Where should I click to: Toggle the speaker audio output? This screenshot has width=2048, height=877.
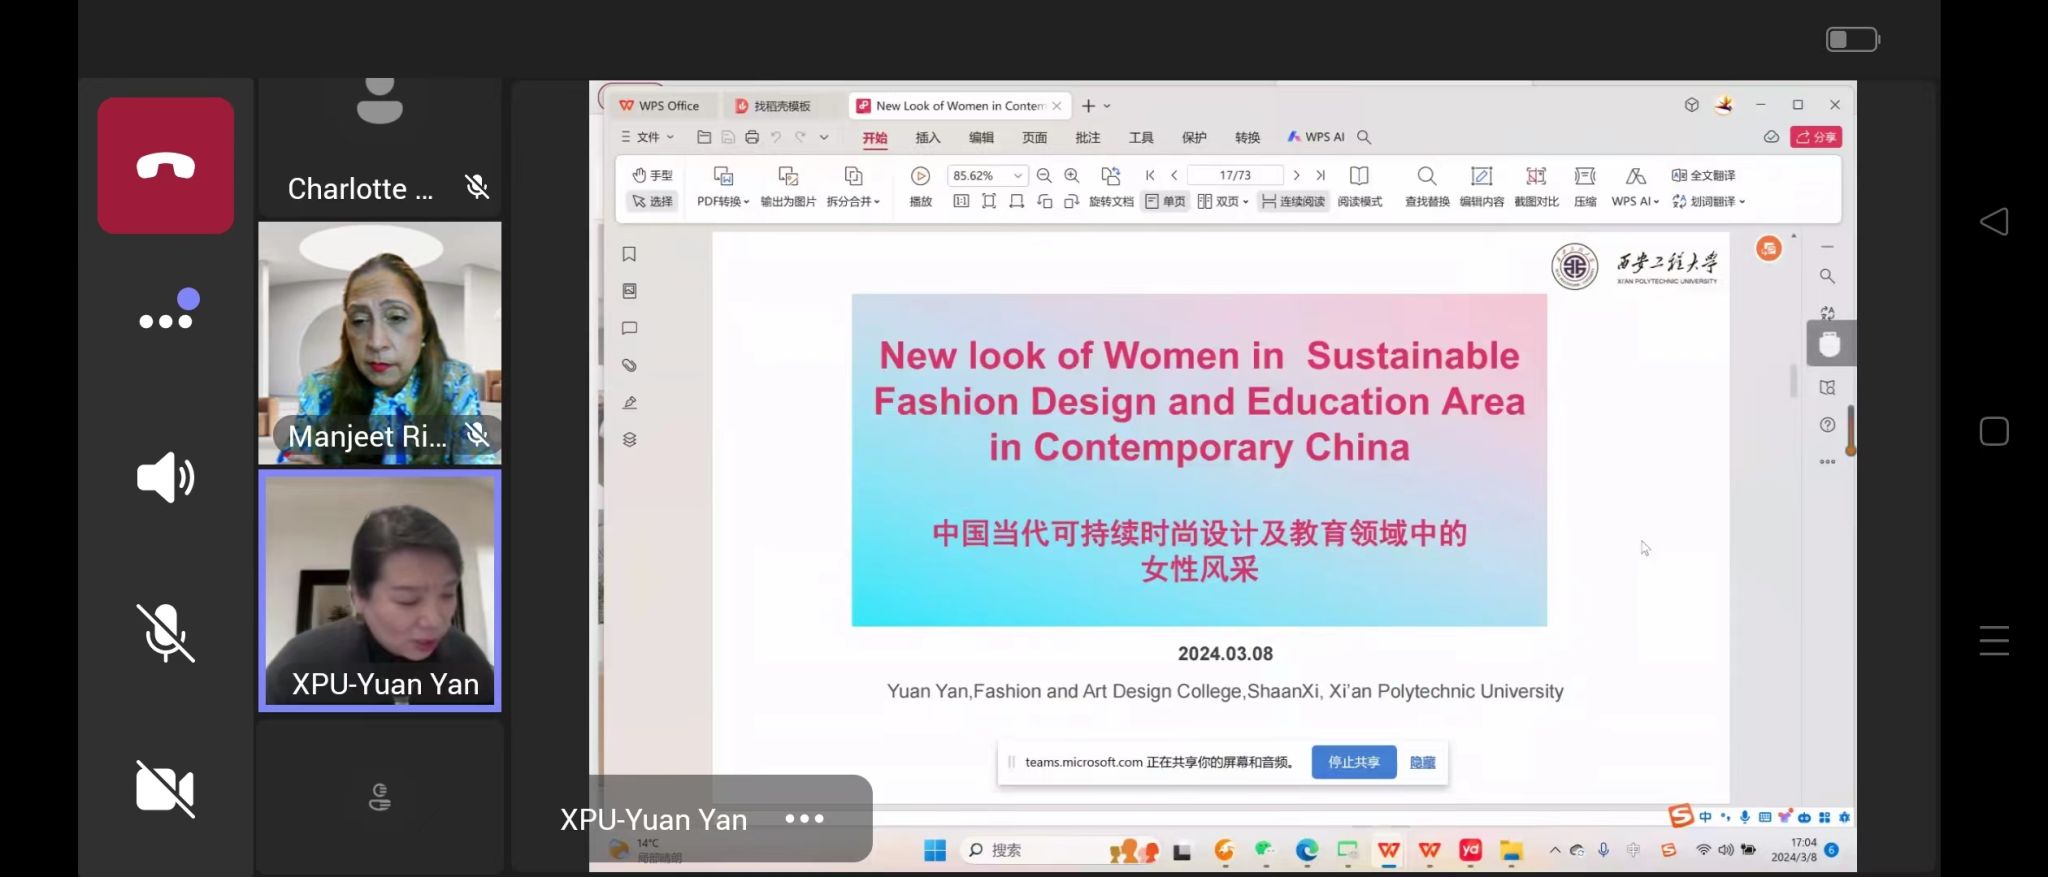pyautogui.click(x=165, y=477)
